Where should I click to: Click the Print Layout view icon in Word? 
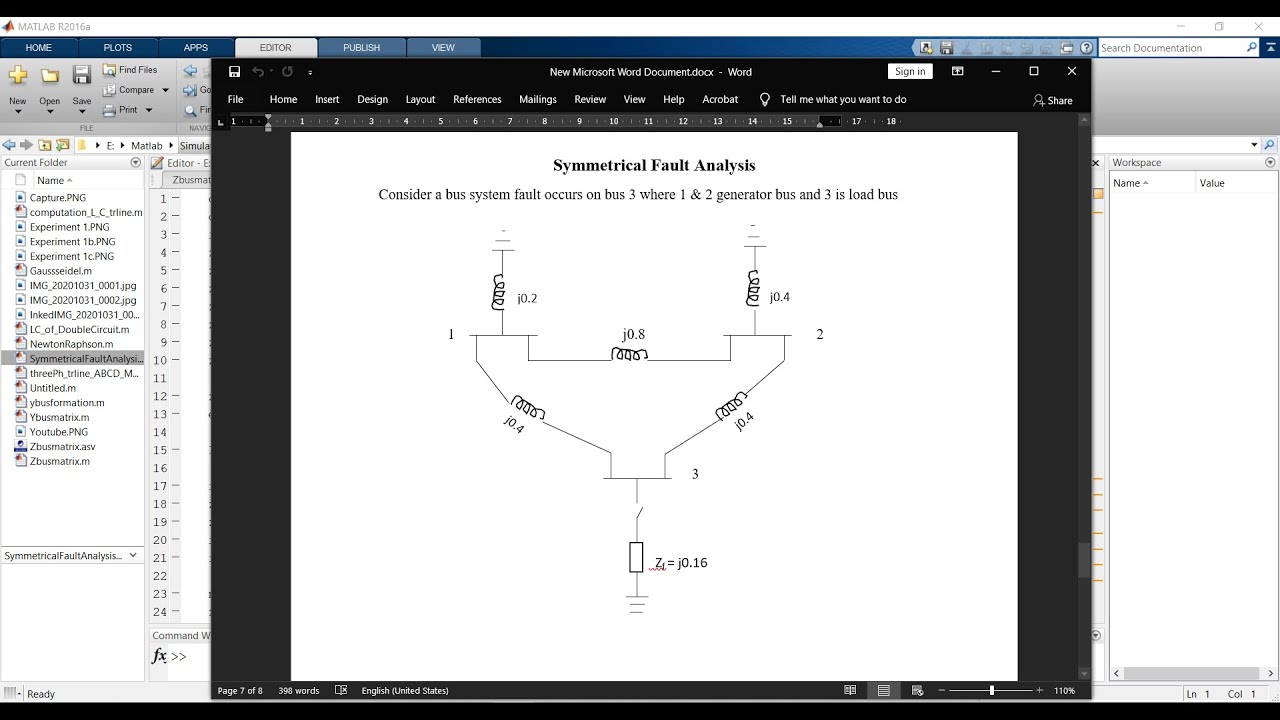pos(884,691)
